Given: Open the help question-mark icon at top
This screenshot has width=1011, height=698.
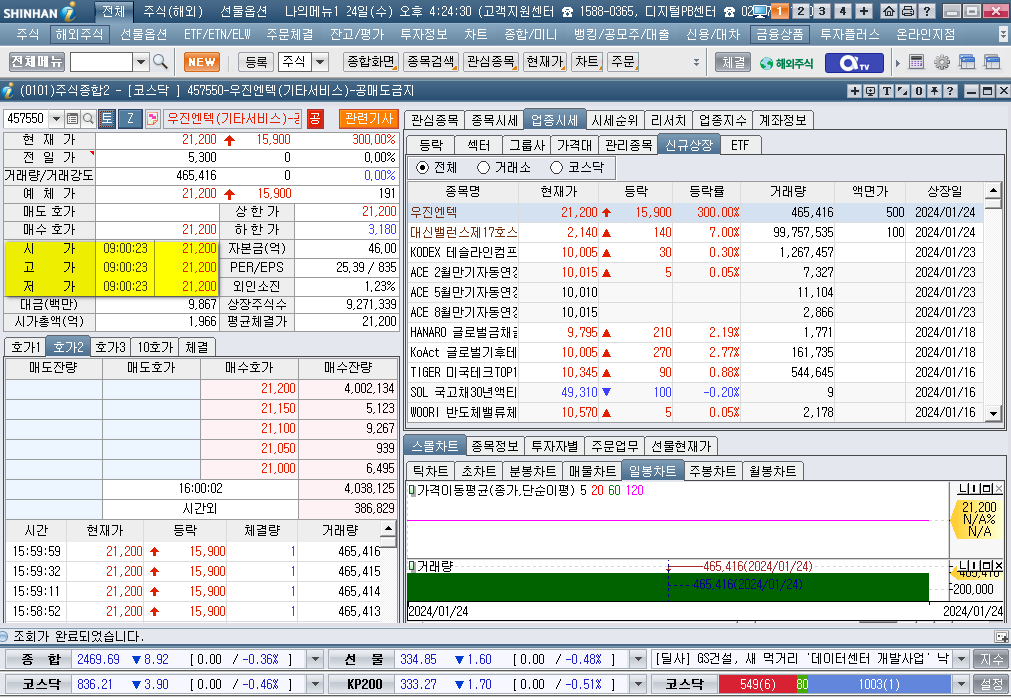Looking at the screenshot, I should [x=926, y=11].
